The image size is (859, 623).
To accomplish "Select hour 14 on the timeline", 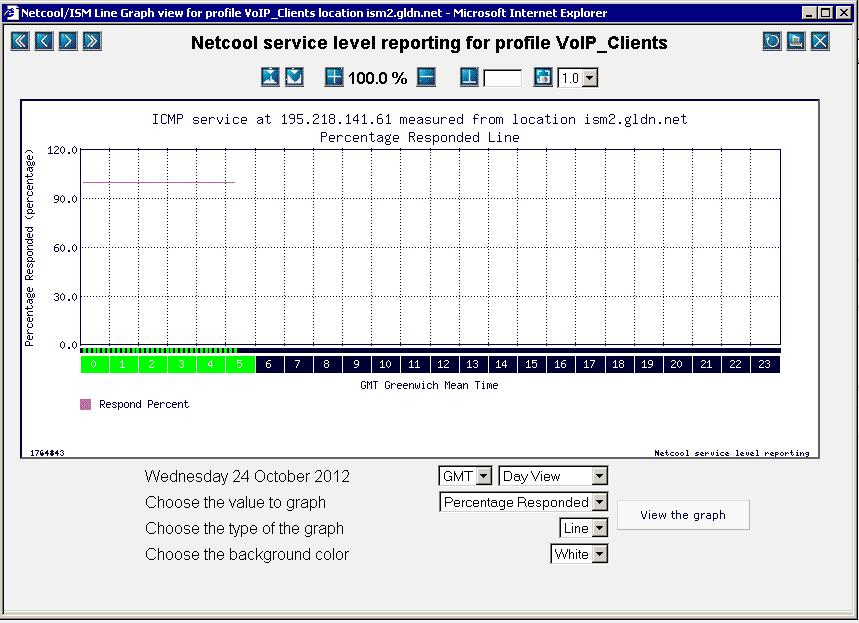I will [x=501, y=364].
